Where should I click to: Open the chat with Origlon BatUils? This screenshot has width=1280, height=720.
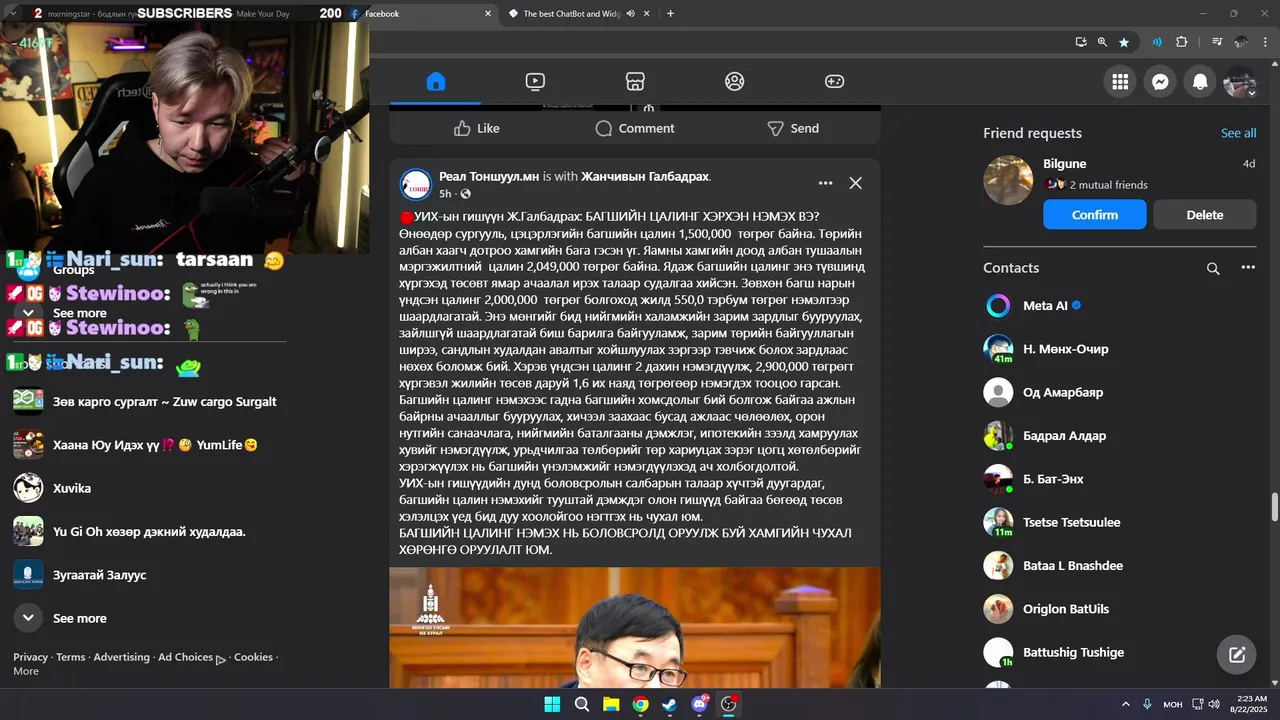click(1120, 609)
